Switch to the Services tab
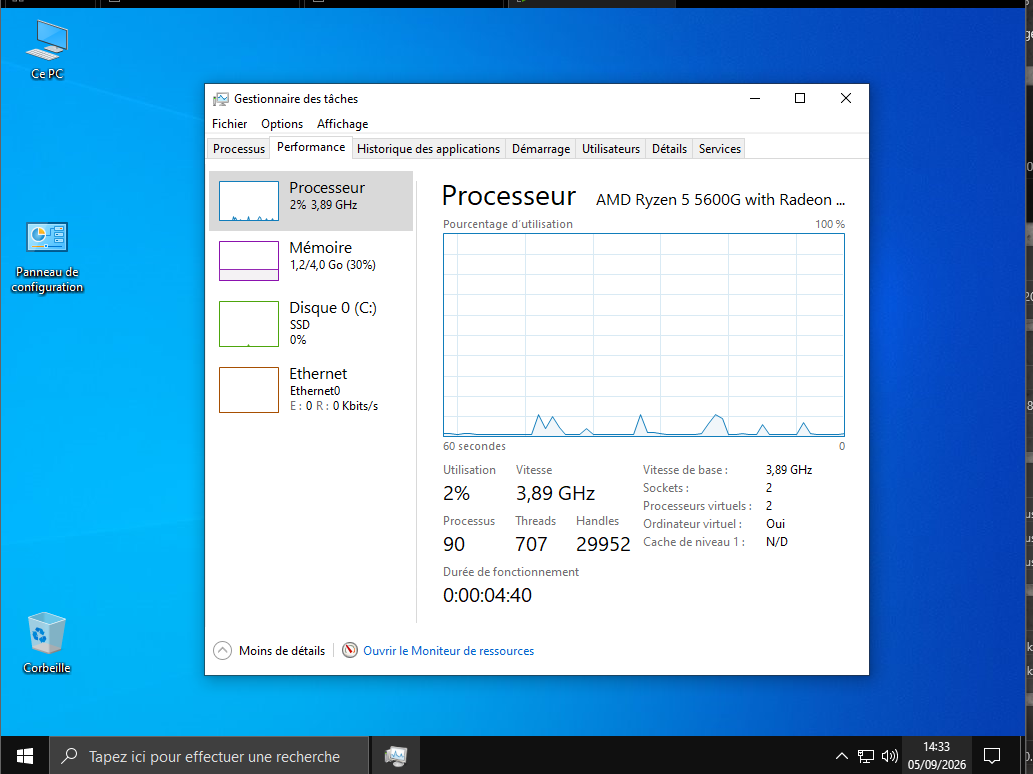This screenshot has width=1033, height=774. (x=719, y=149)
